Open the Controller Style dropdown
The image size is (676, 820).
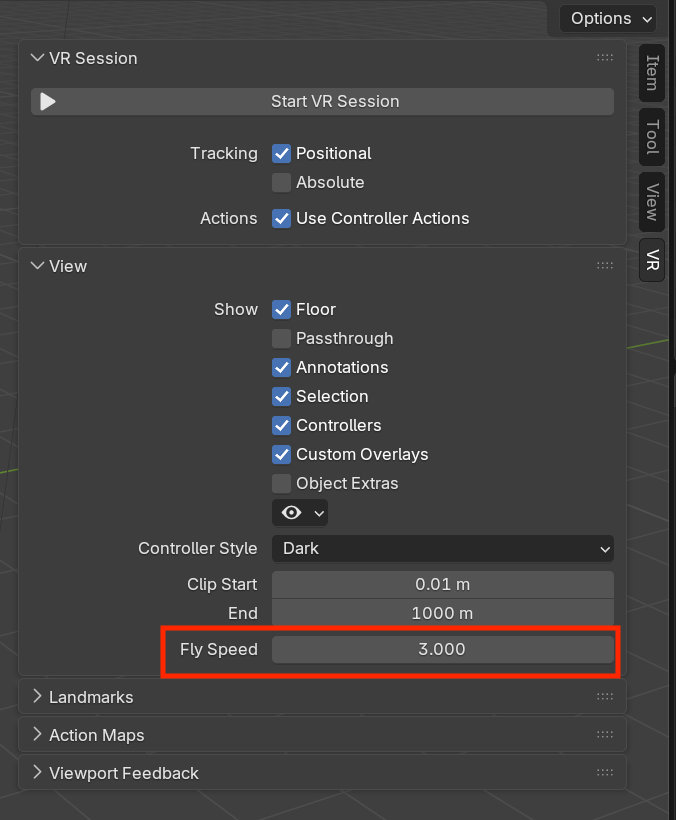point(442,549)
